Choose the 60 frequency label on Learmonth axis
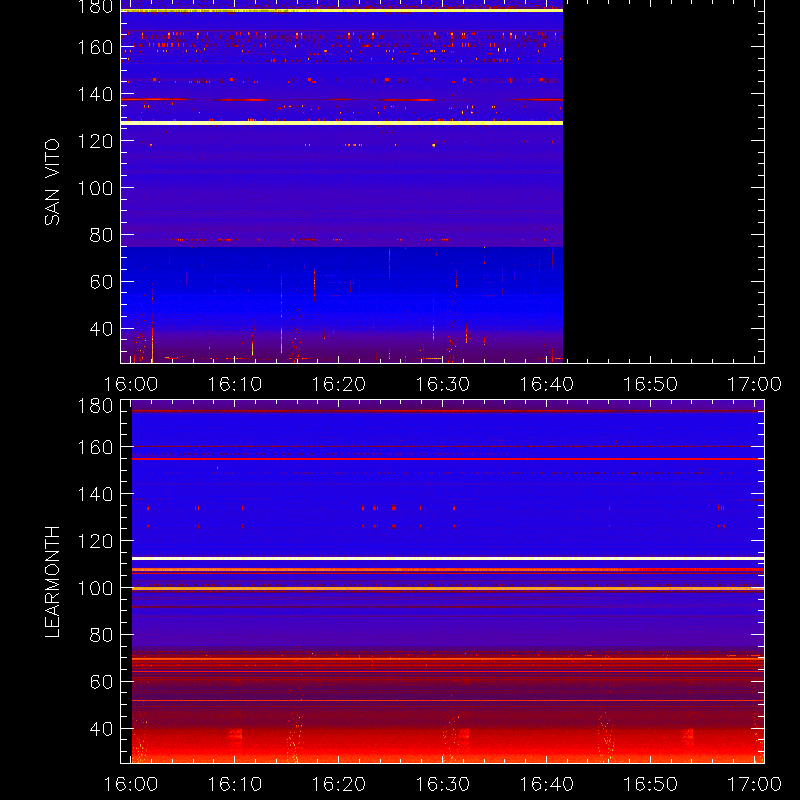Image resolution: width=800 pixels, height=800 pixels. coord(101,682)
